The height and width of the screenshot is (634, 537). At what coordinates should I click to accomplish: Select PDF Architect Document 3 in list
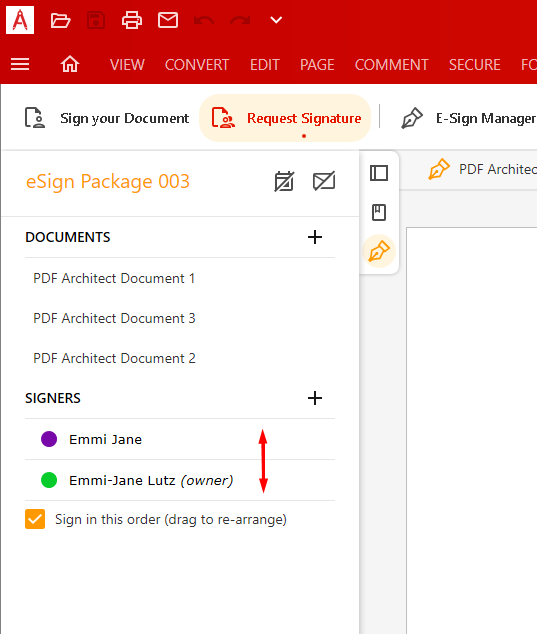tap(114, 318)
